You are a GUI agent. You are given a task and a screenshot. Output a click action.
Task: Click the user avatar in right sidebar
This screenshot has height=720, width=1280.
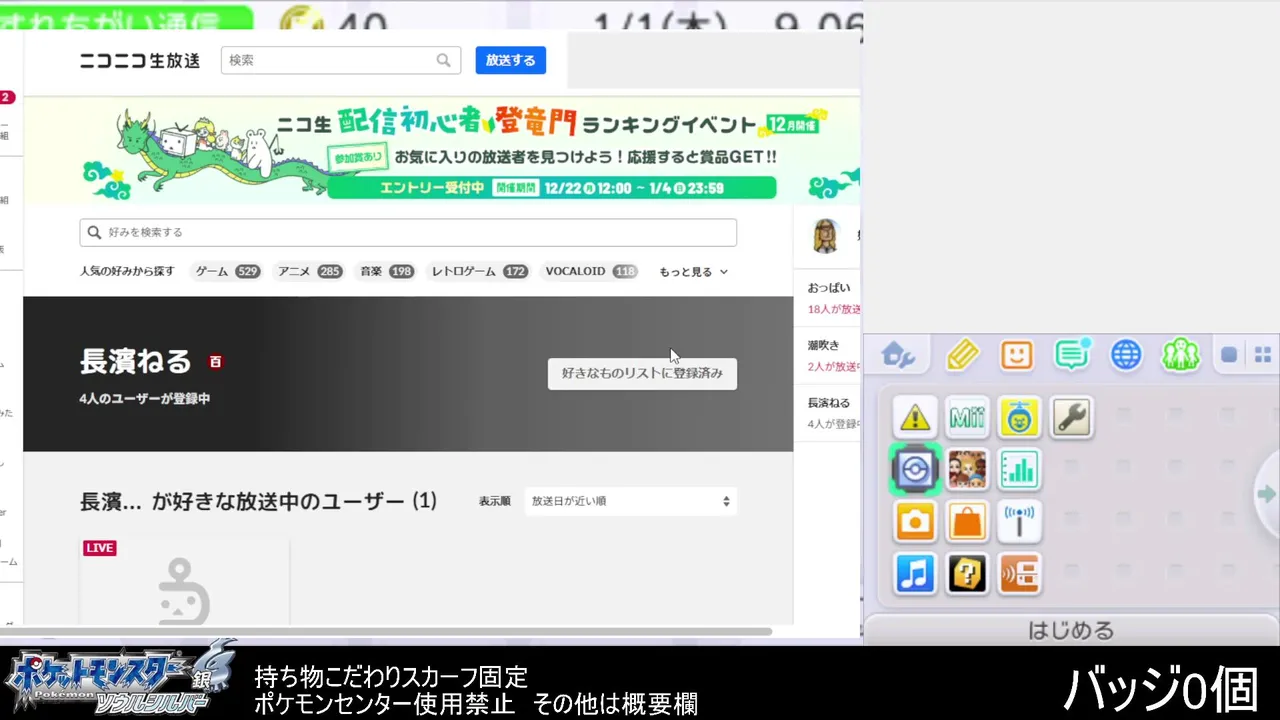(825, 236)
